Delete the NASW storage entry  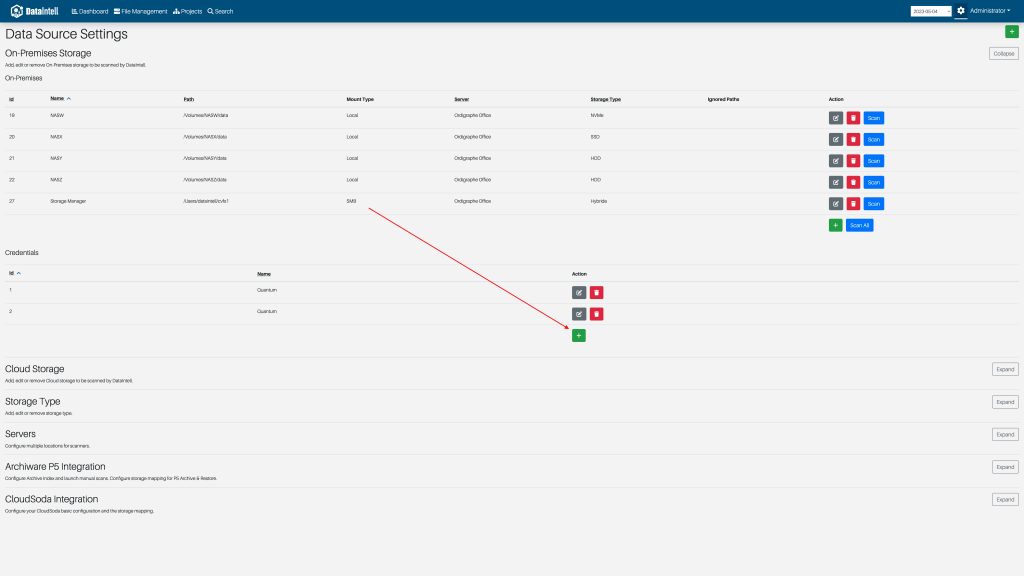853,118
